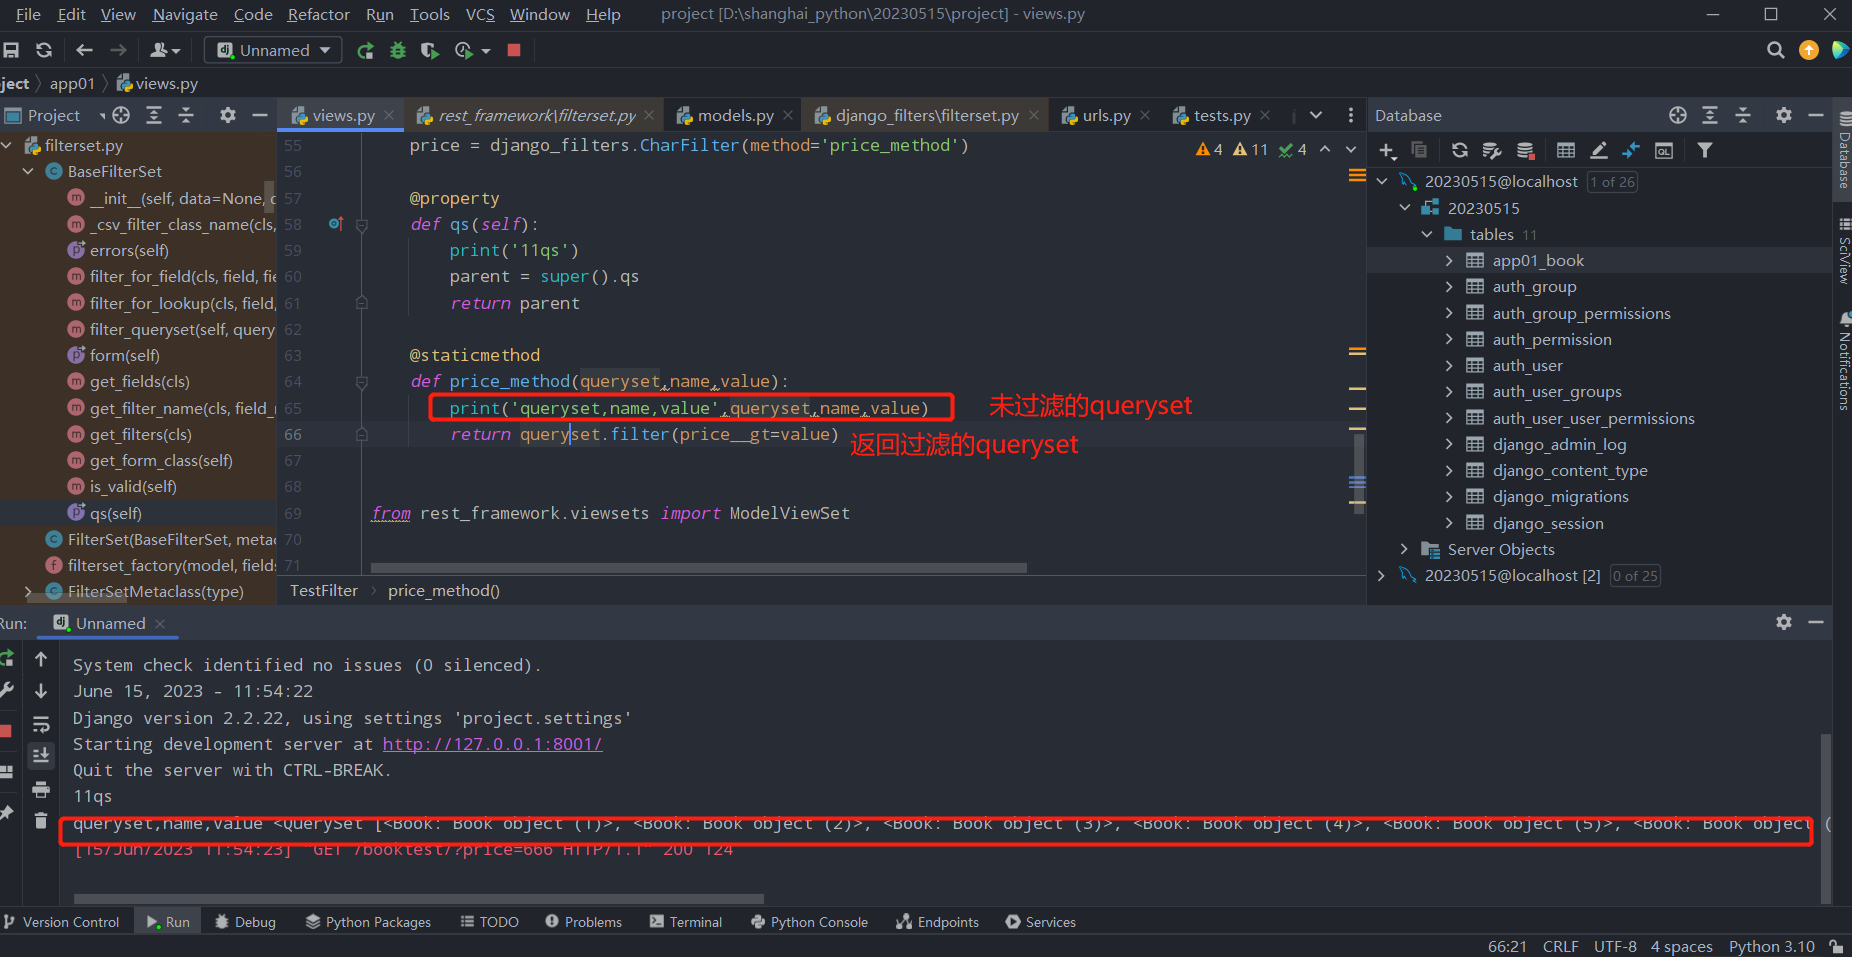The height and width of the screenshot is (957, 1852).
Task: Print console output with the printer icon
Action: click(x=41, y=790)
